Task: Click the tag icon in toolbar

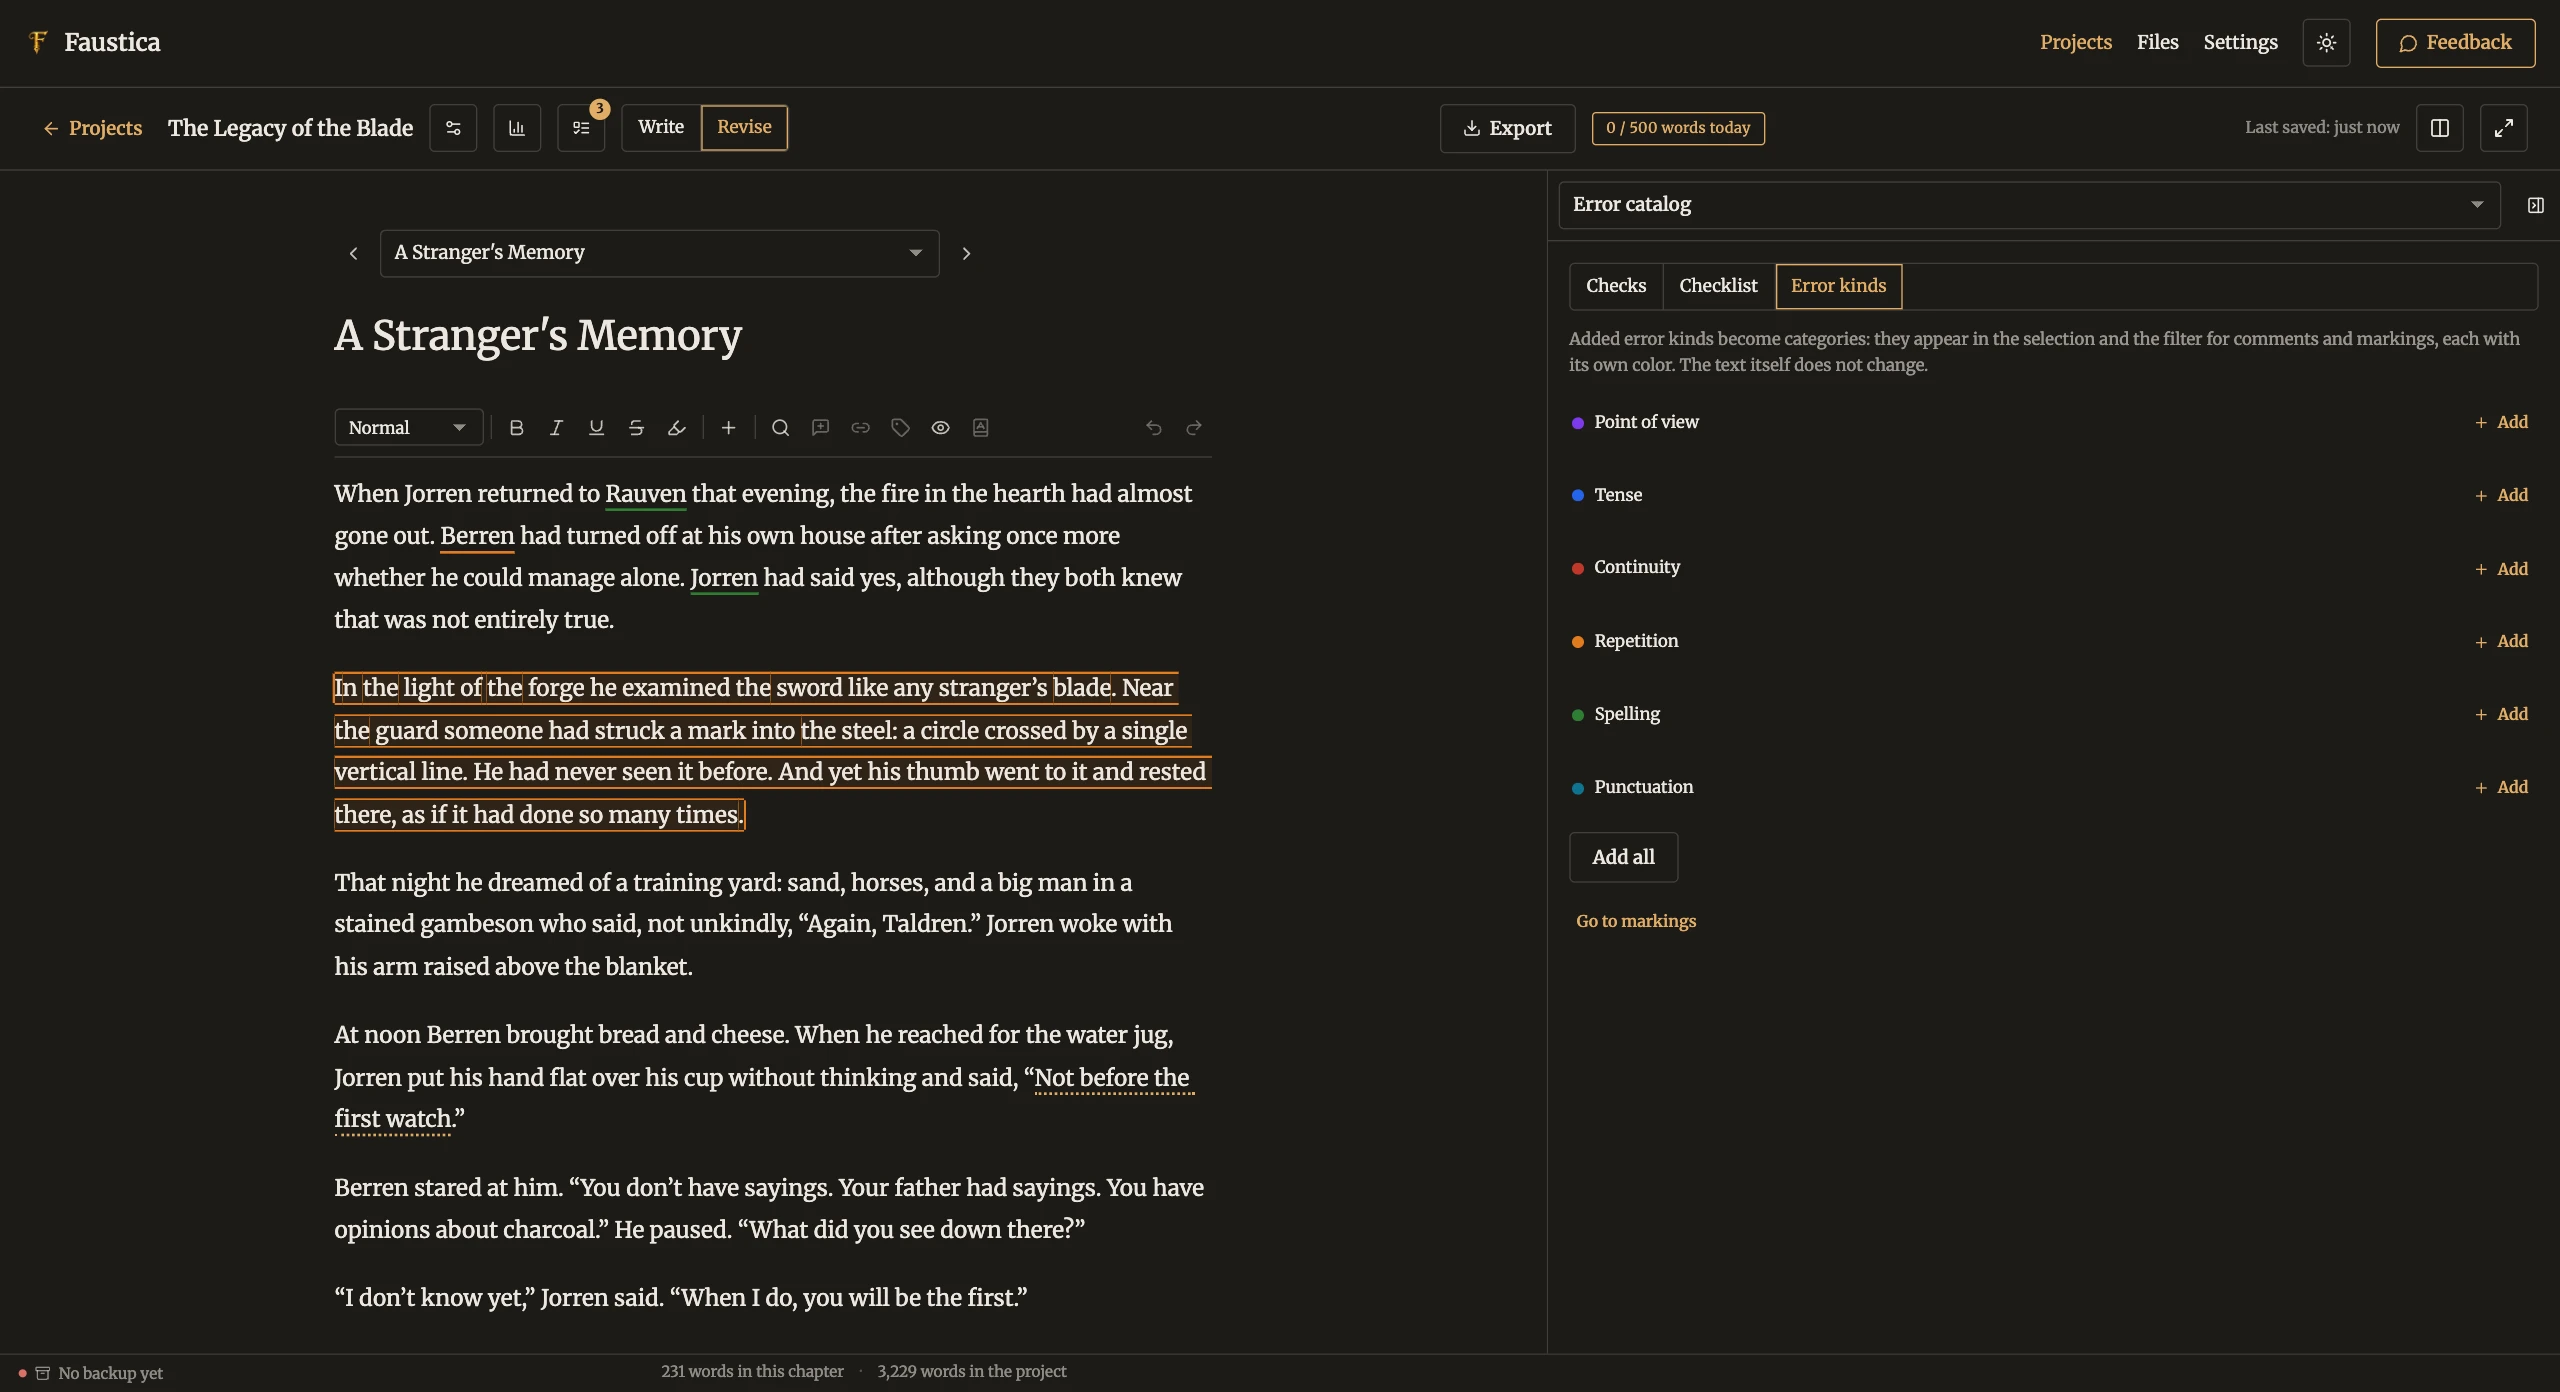Action: tap(900, 428)
